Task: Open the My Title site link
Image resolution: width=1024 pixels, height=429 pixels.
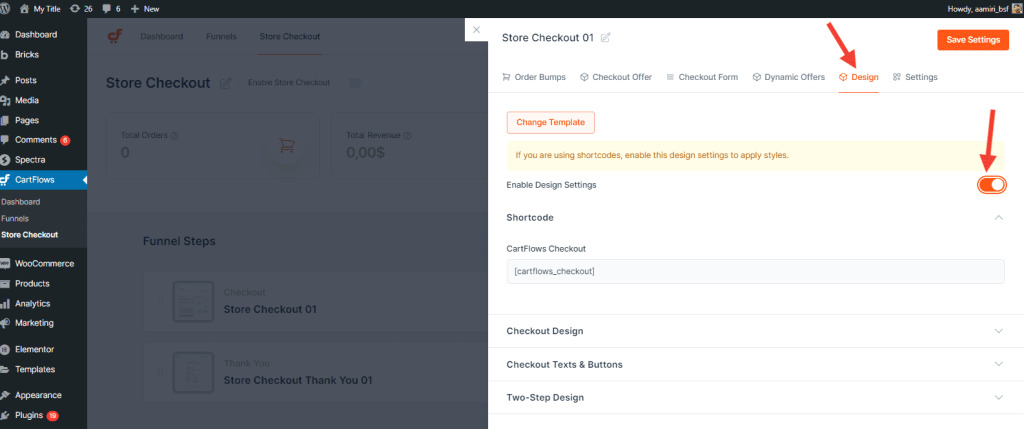Action: coord(39,8)
